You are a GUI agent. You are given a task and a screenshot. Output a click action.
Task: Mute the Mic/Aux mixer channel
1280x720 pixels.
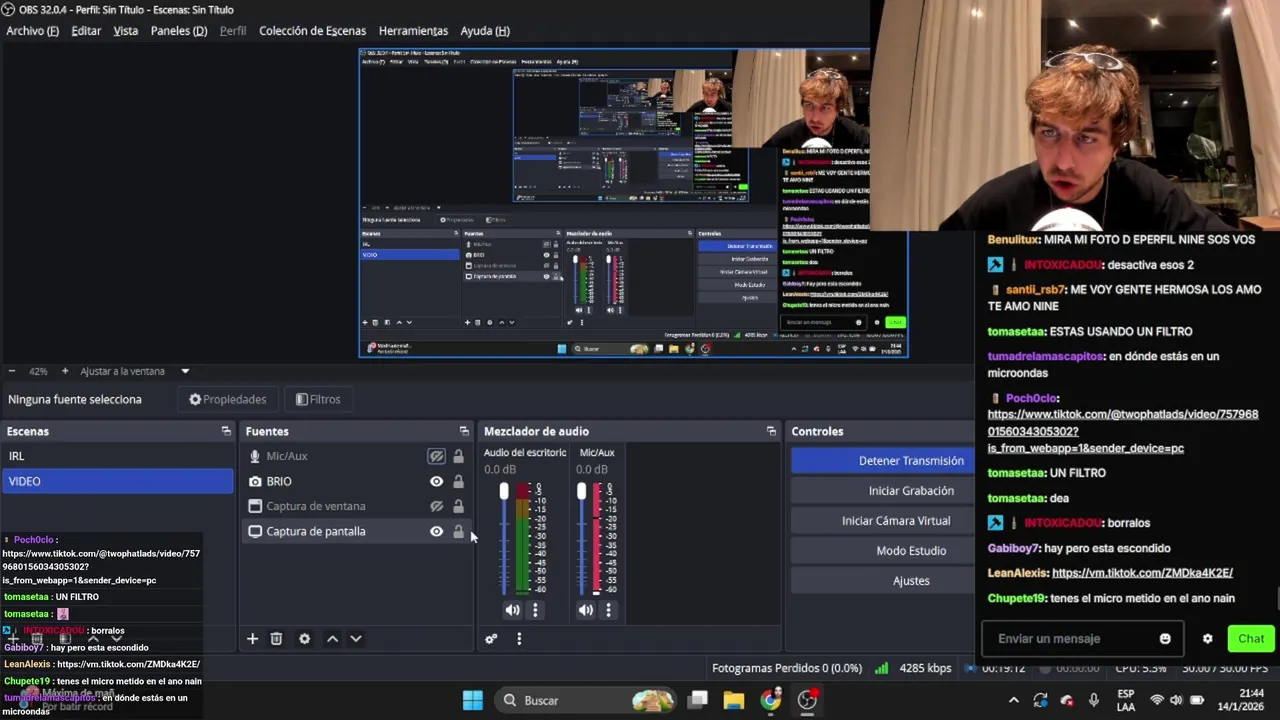pyautogui.click(x=585, y=610)
